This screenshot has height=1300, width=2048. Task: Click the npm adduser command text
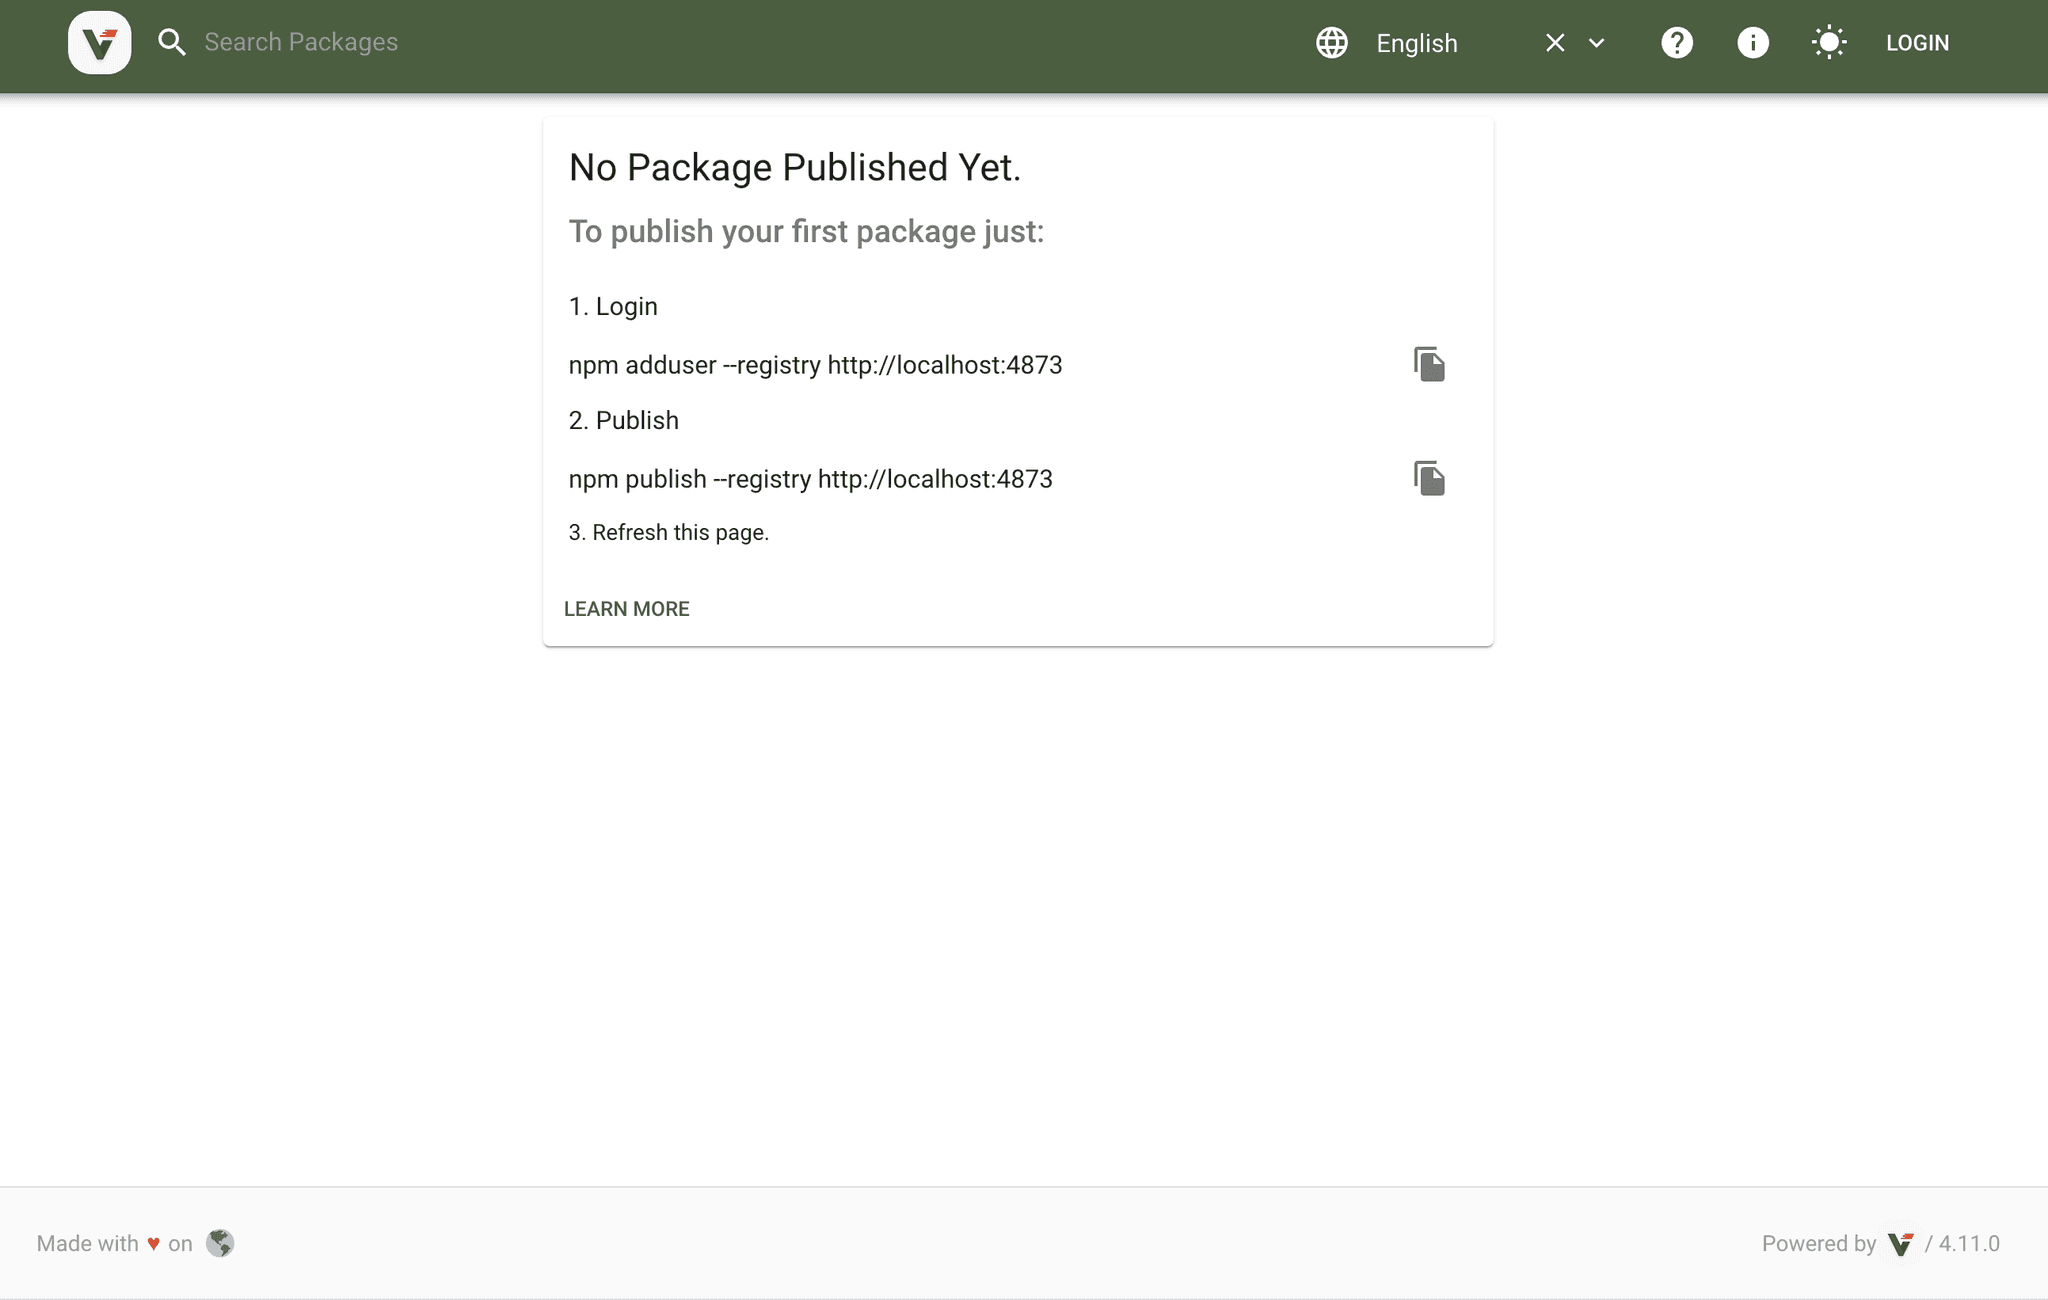pyautogui.click(x=815, y=365)
